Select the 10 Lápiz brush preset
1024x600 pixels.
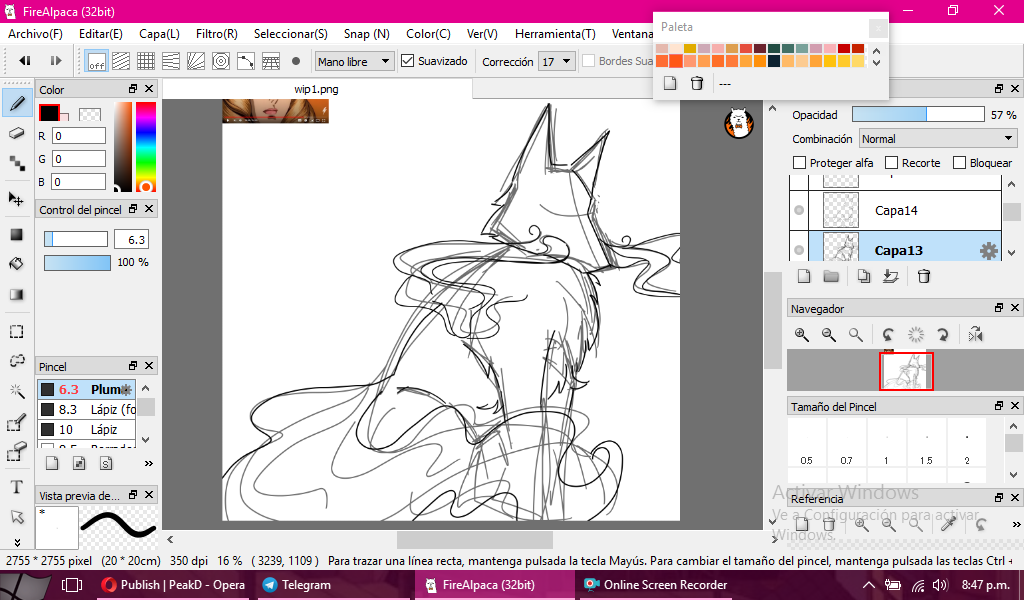[x=87, y=430]
